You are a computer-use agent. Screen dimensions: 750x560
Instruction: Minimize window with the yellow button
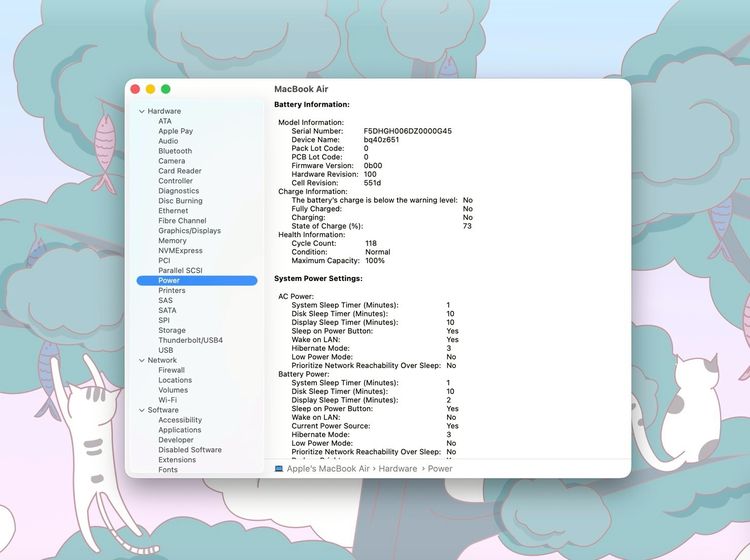click(x=150, y=89)
